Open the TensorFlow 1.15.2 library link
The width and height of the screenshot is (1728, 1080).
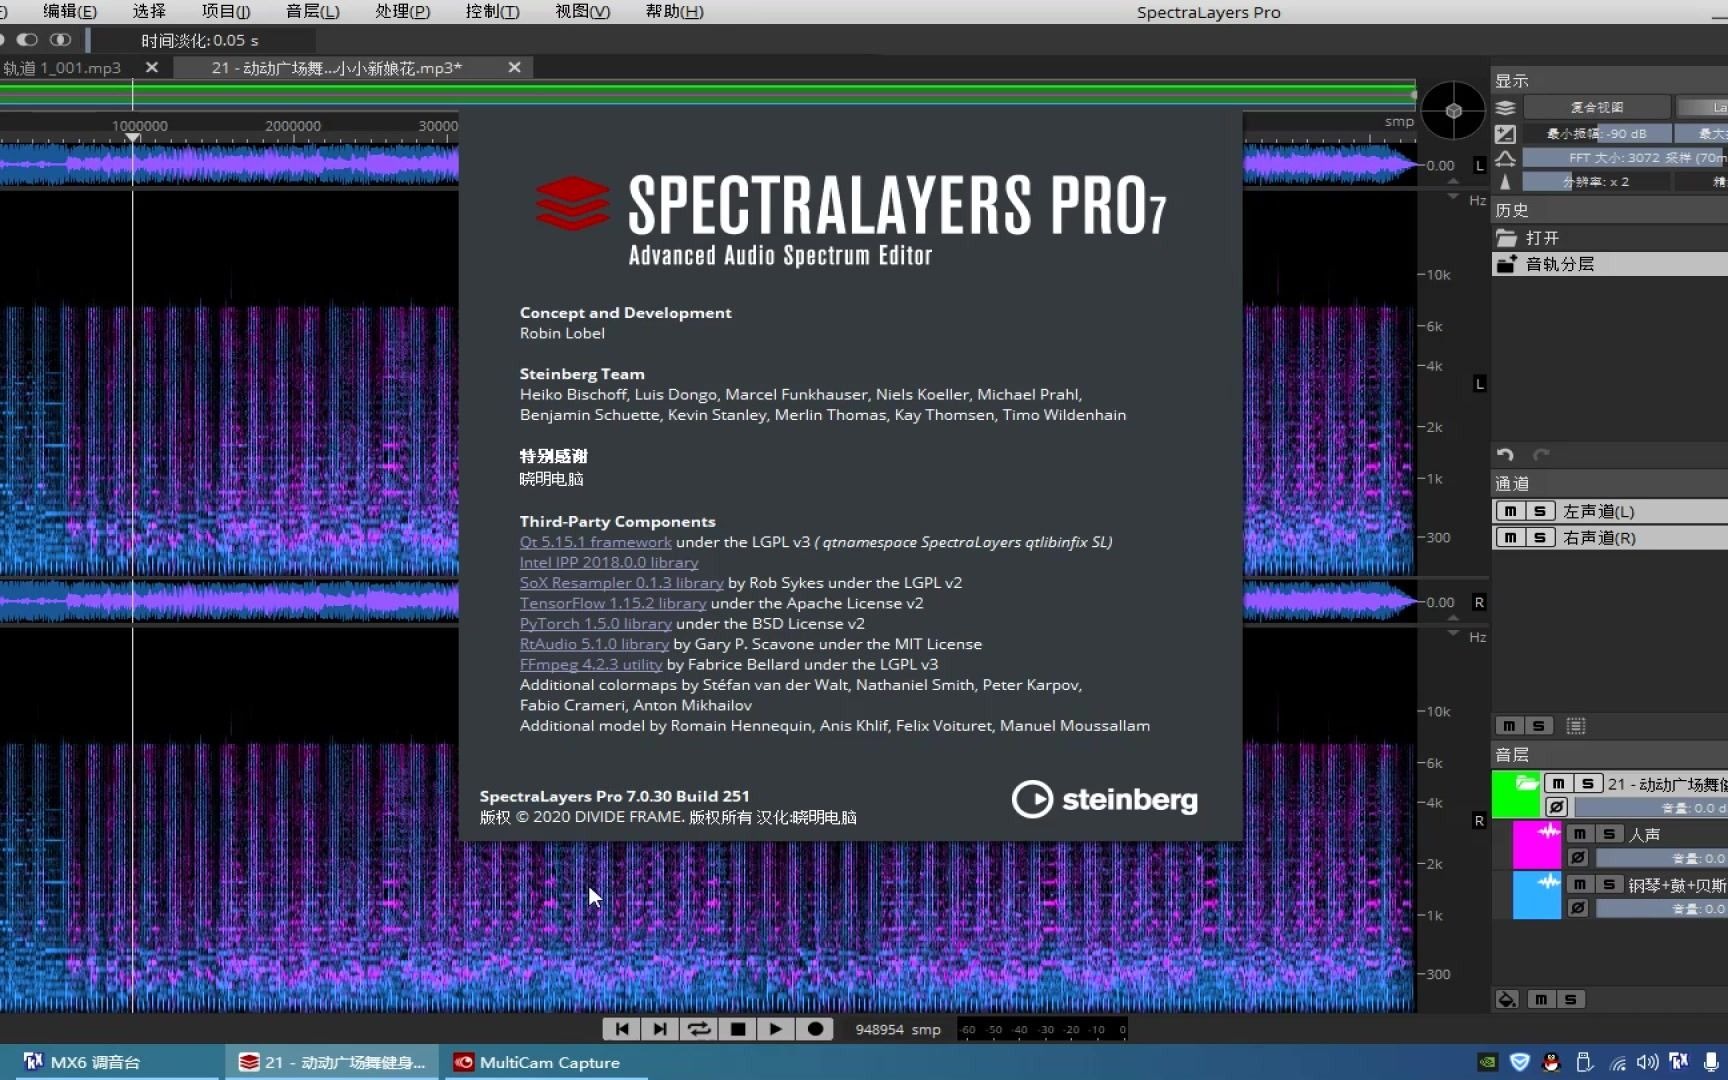tap(613, 603)
